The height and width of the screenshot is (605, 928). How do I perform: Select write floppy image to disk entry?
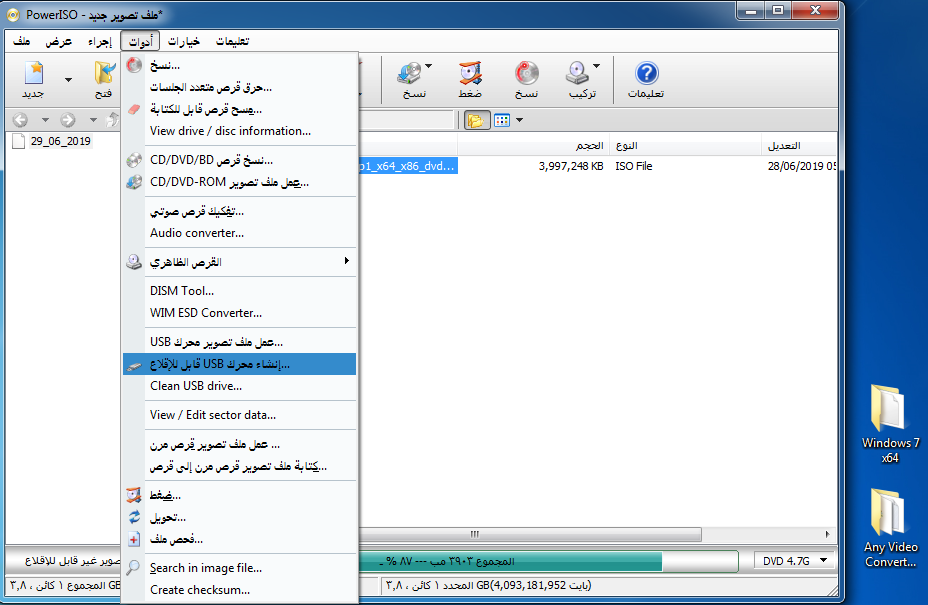click(x=239, y=466)
